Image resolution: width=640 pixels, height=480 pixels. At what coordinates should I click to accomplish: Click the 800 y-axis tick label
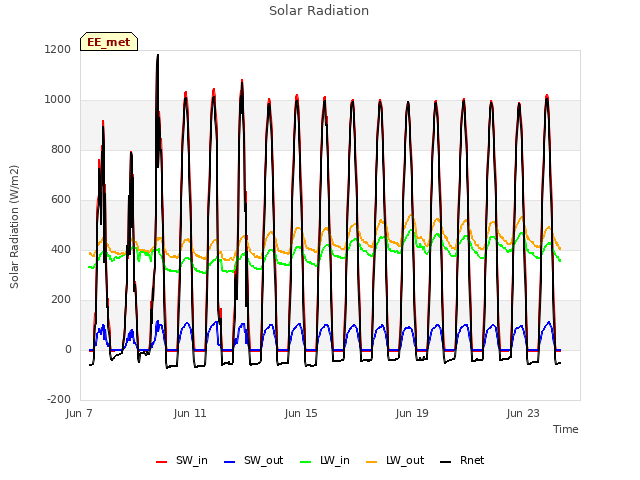61,149
